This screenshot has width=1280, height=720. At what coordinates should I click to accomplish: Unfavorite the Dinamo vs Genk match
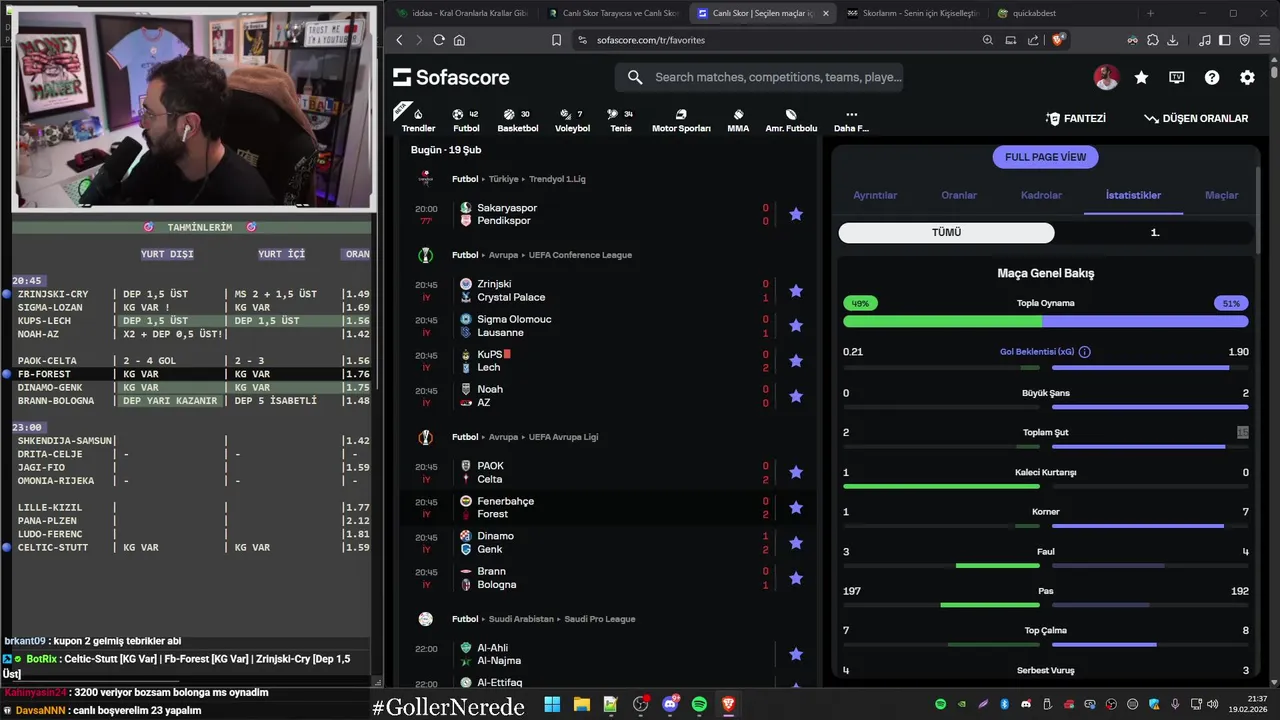[796, 542]
